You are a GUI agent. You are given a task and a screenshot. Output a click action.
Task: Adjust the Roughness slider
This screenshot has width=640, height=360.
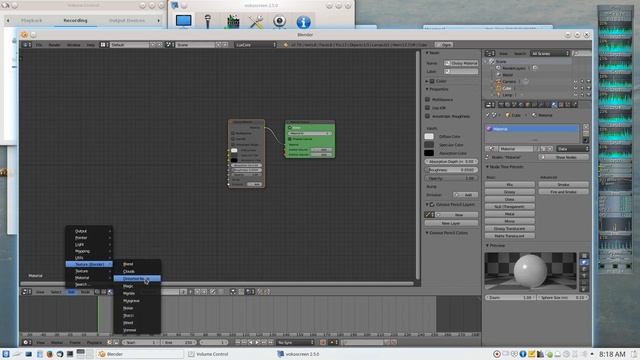[451, 170]
